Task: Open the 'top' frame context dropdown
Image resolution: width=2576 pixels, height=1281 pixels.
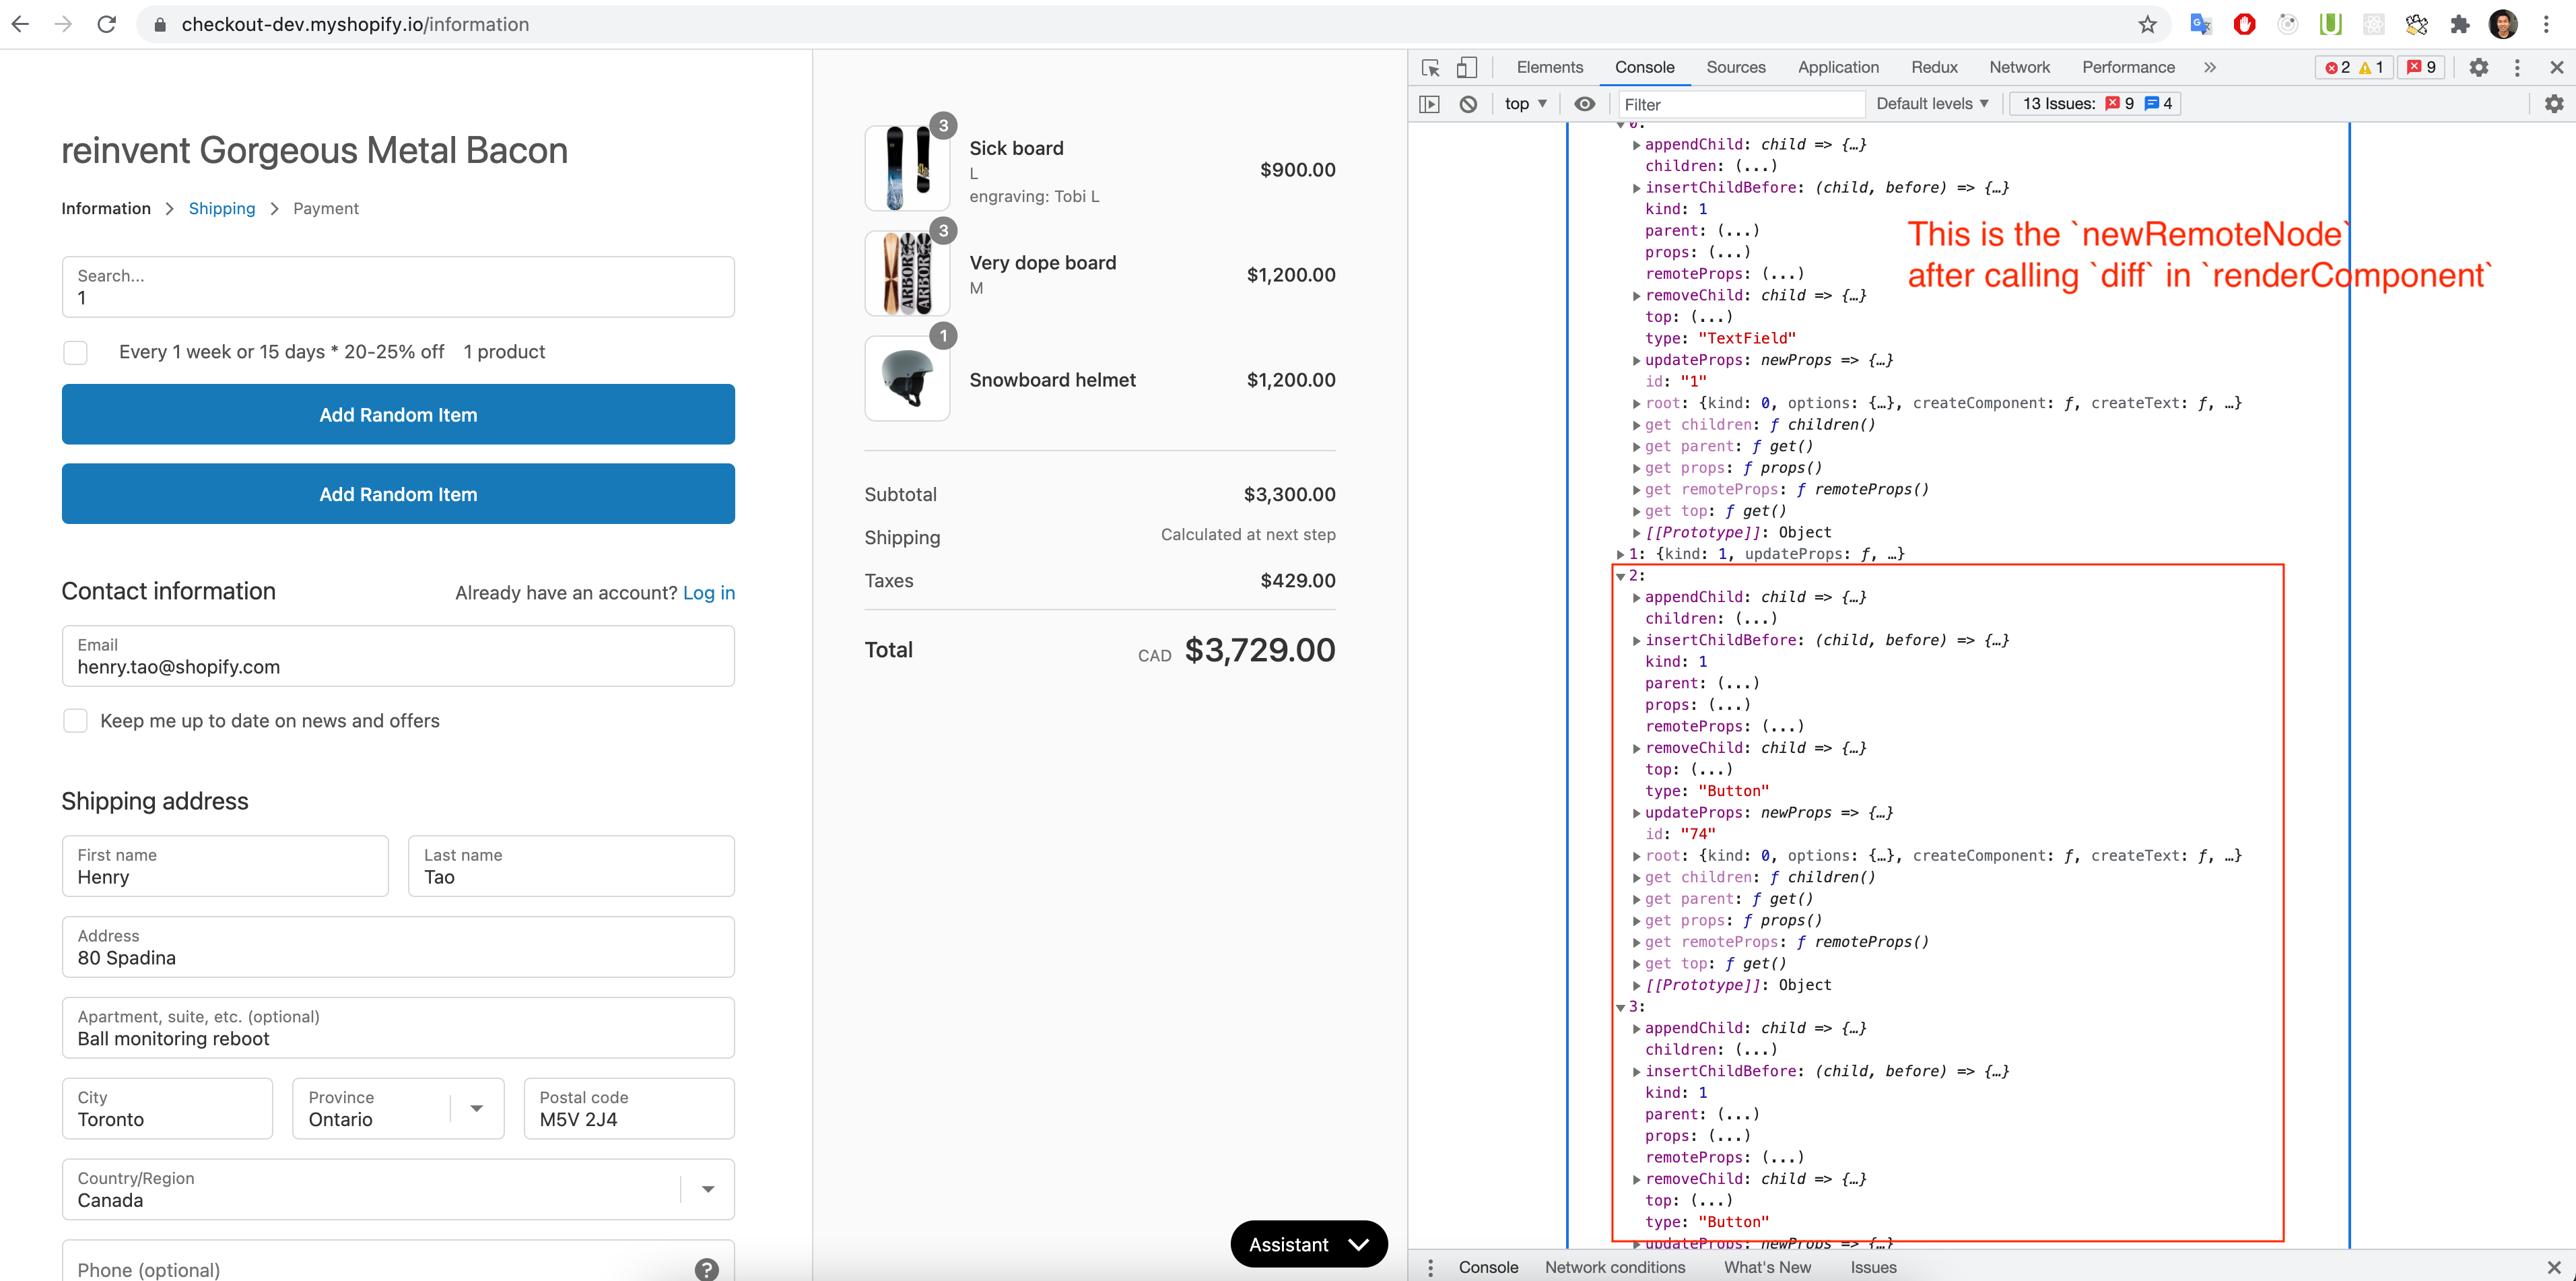Action: click(1524, 103)
